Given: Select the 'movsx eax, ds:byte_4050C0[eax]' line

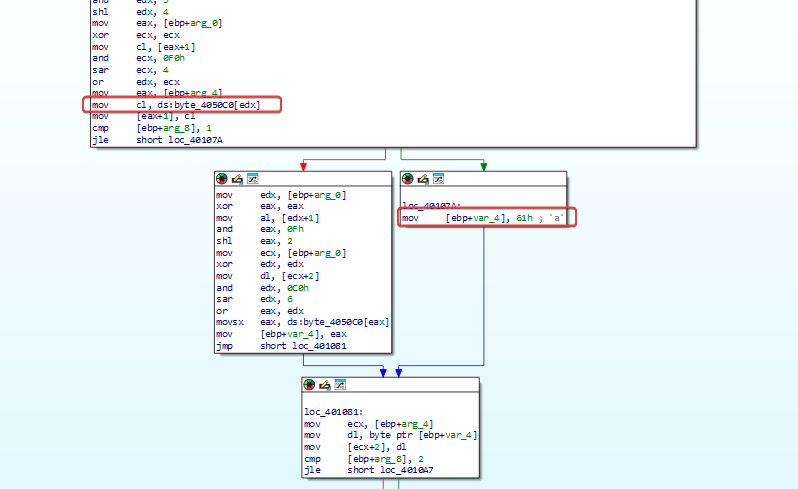Looking at the screenshot, I should coord(303,322).
